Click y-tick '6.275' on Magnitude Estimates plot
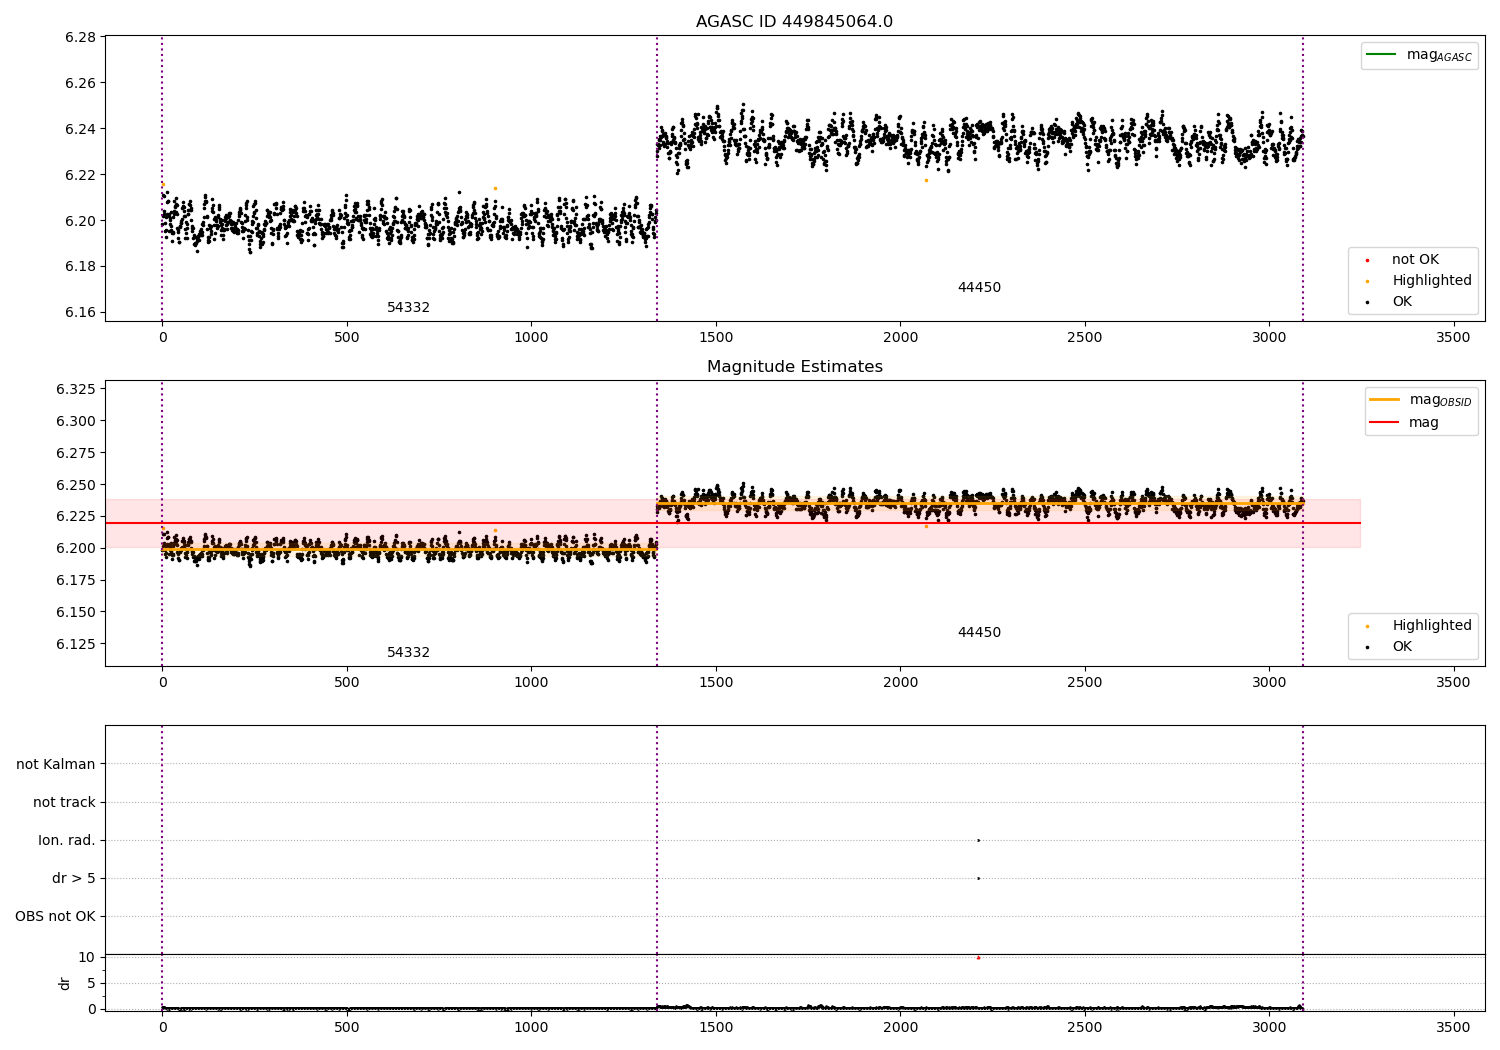Viewport: 1500px width, 1050px height. 76,453
